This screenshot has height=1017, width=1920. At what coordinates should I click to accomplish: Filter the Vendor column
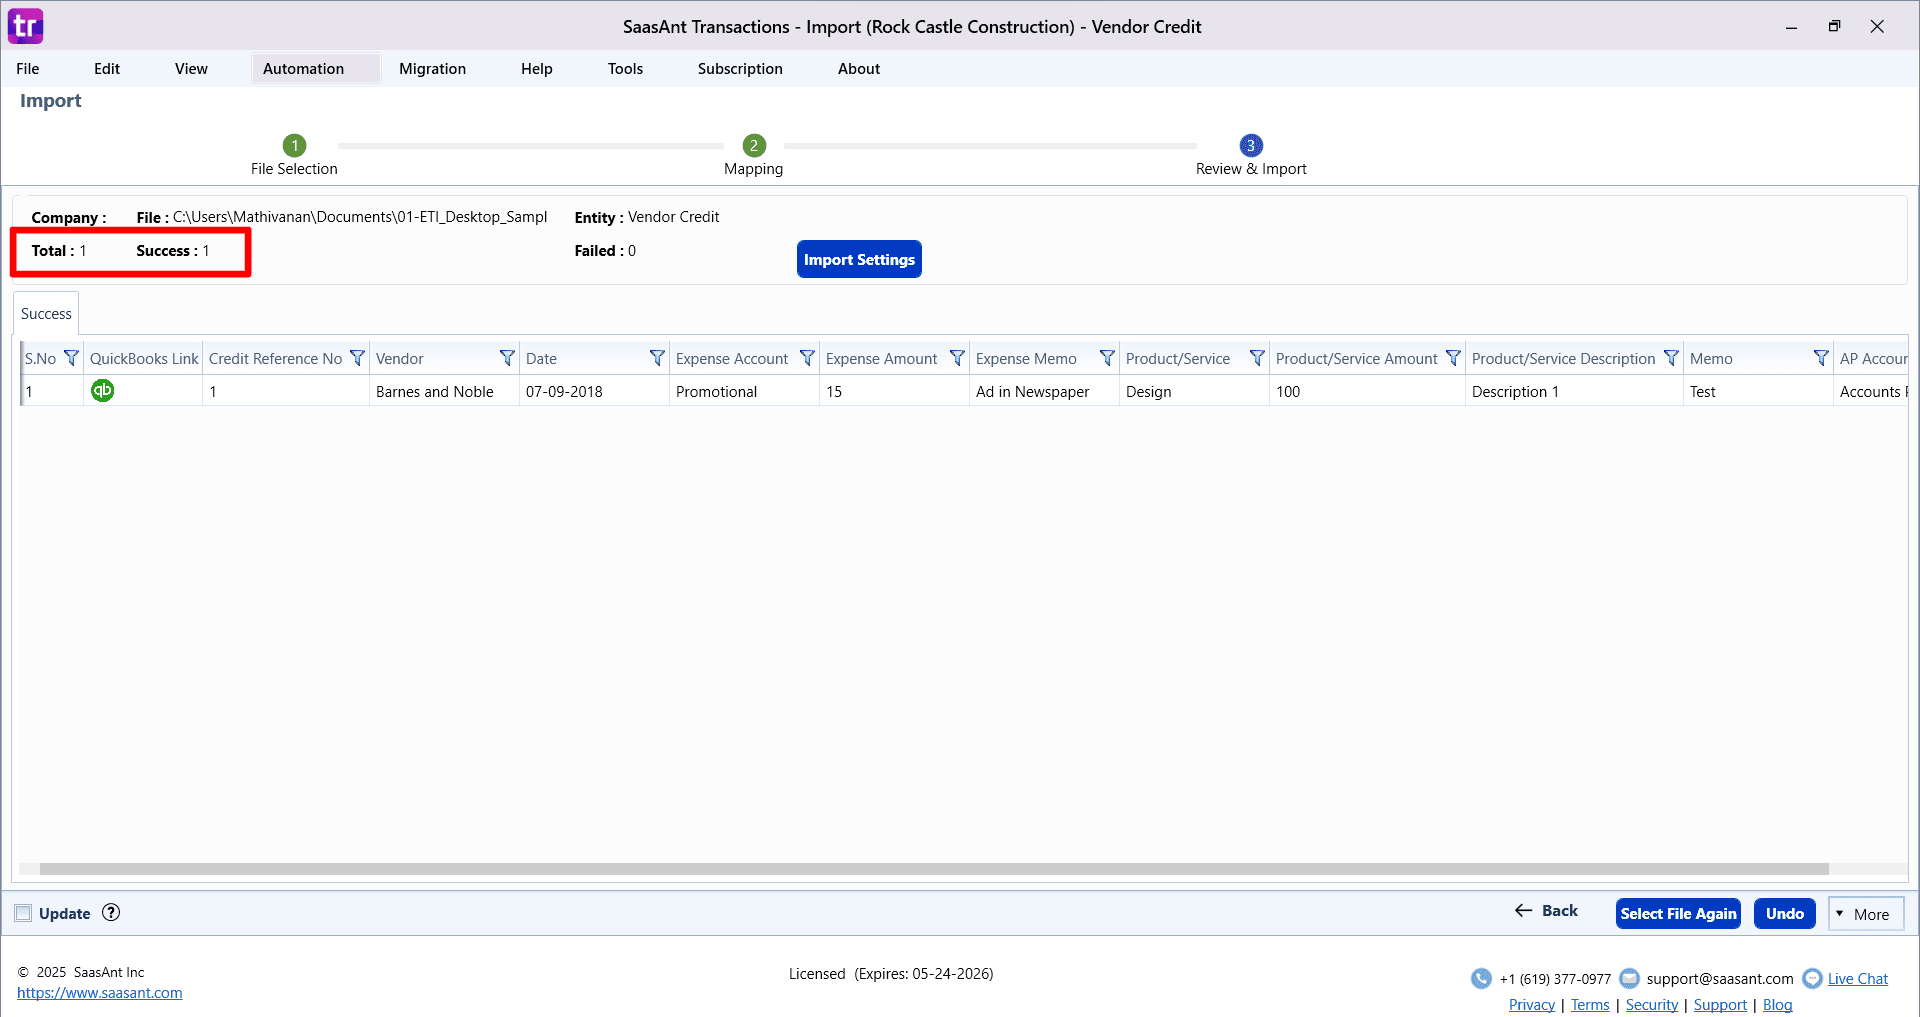click(507, 358)
